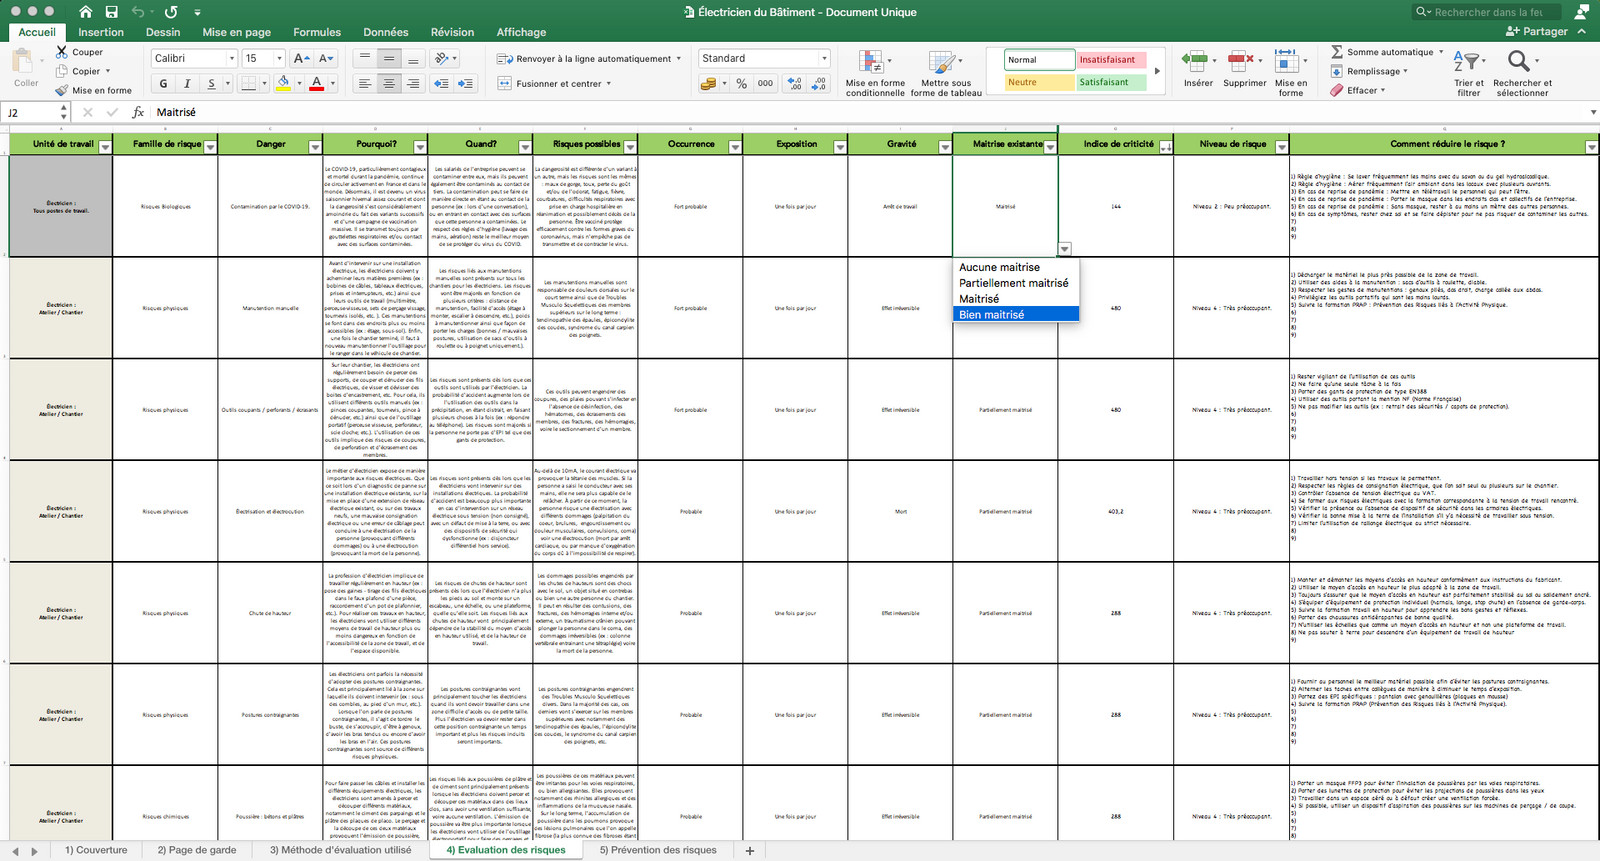Click Mise en forme paintbrush icon
The image size is (1600, 861).
tap(62, 90)
